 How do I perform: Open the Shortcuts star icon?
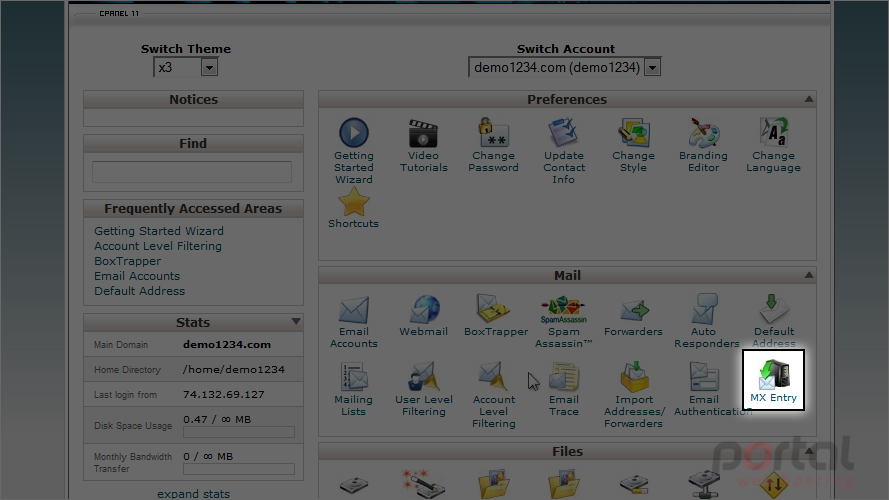coord(353,202)
